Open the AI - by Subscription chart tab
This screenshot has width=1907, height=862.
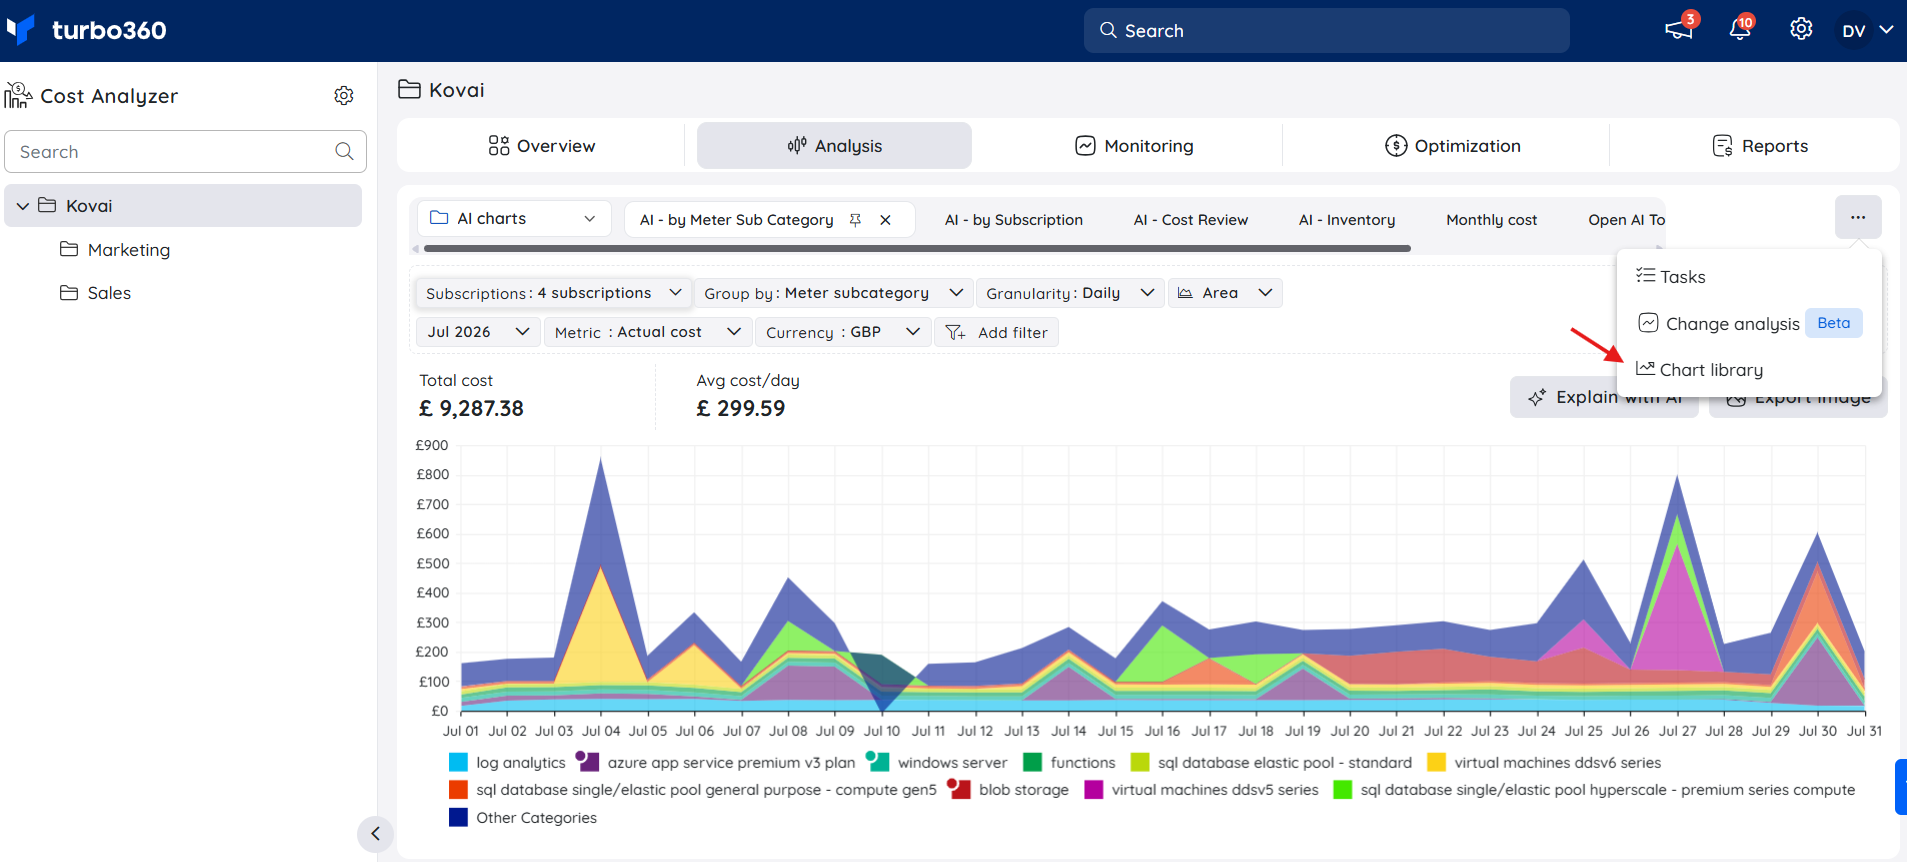click(x=1014, y=220)
